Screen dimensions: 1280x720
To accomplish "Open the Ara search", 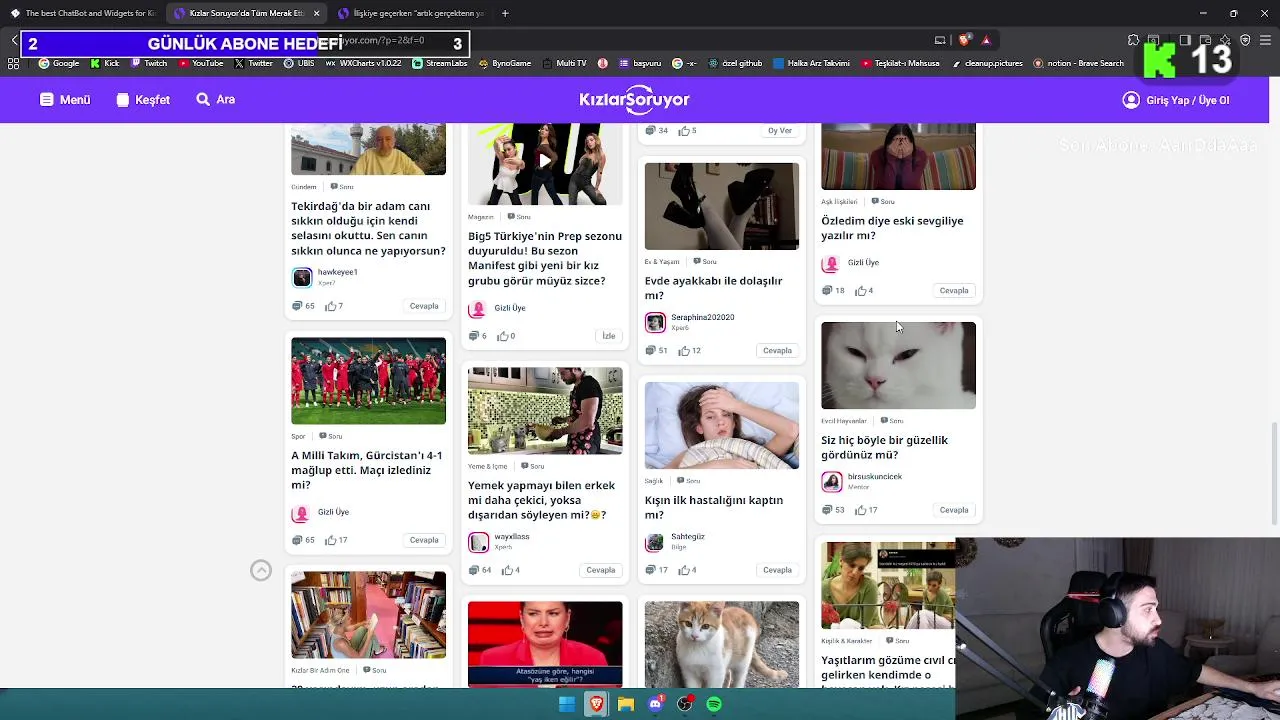I will pos(216,100).
